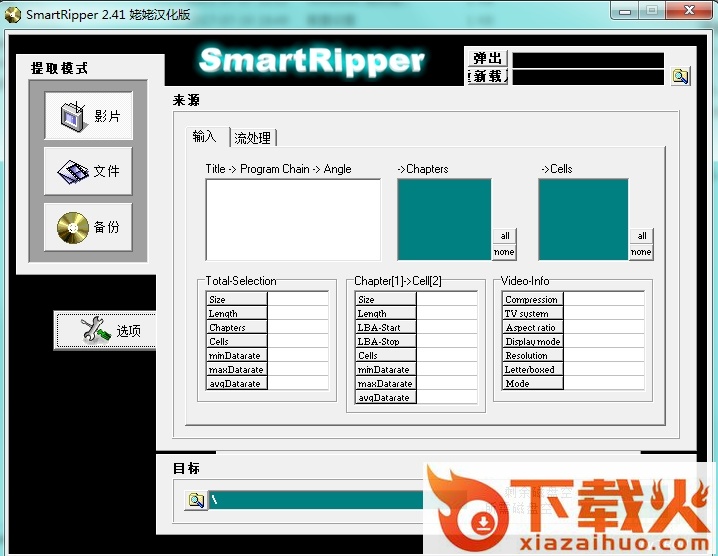
Task: Click avgDatarate in Total-Selection
Action: tap(236, 383)
